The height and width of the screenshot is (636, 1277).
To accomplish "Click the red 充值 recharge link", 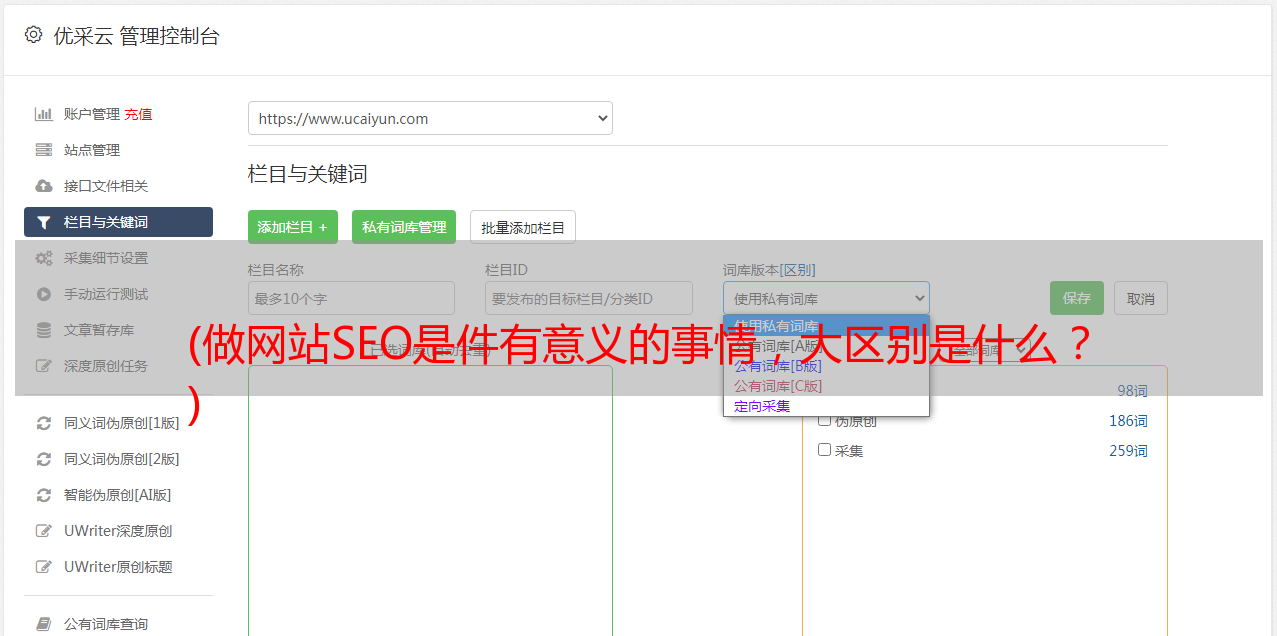I will coord(138,114).
